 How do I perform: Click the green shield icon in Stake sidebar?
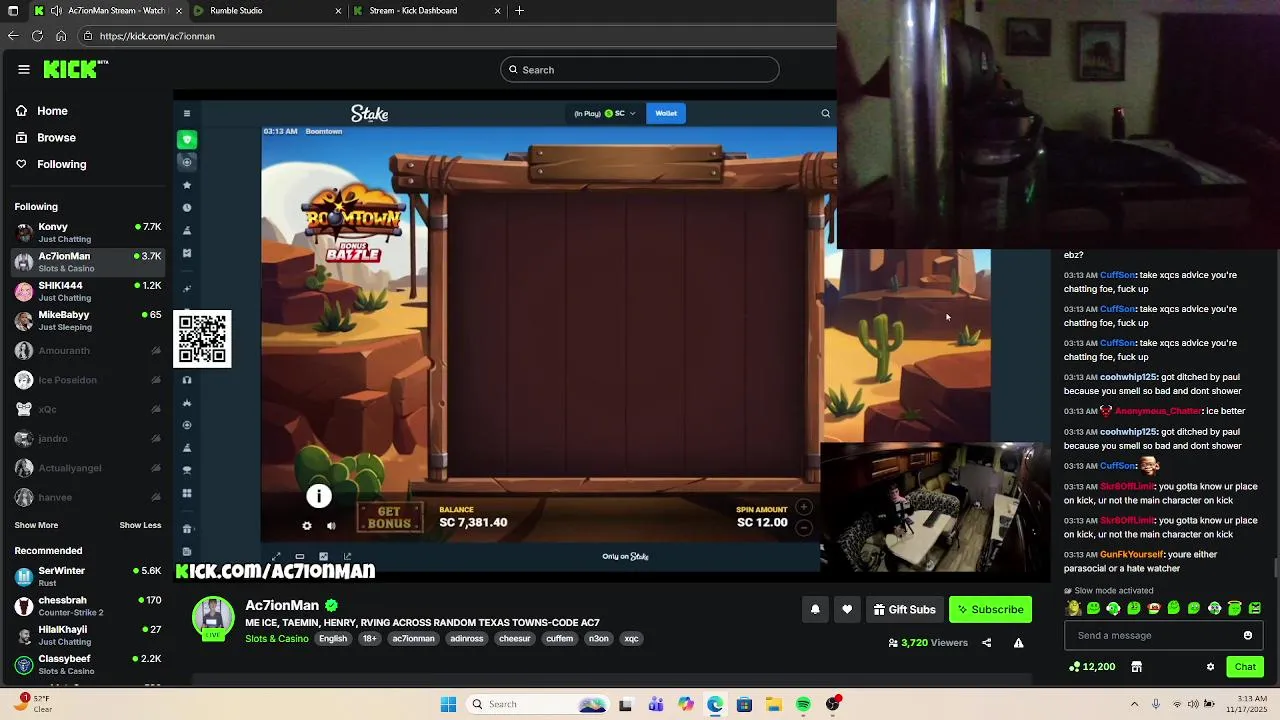[x=187, y=140]
